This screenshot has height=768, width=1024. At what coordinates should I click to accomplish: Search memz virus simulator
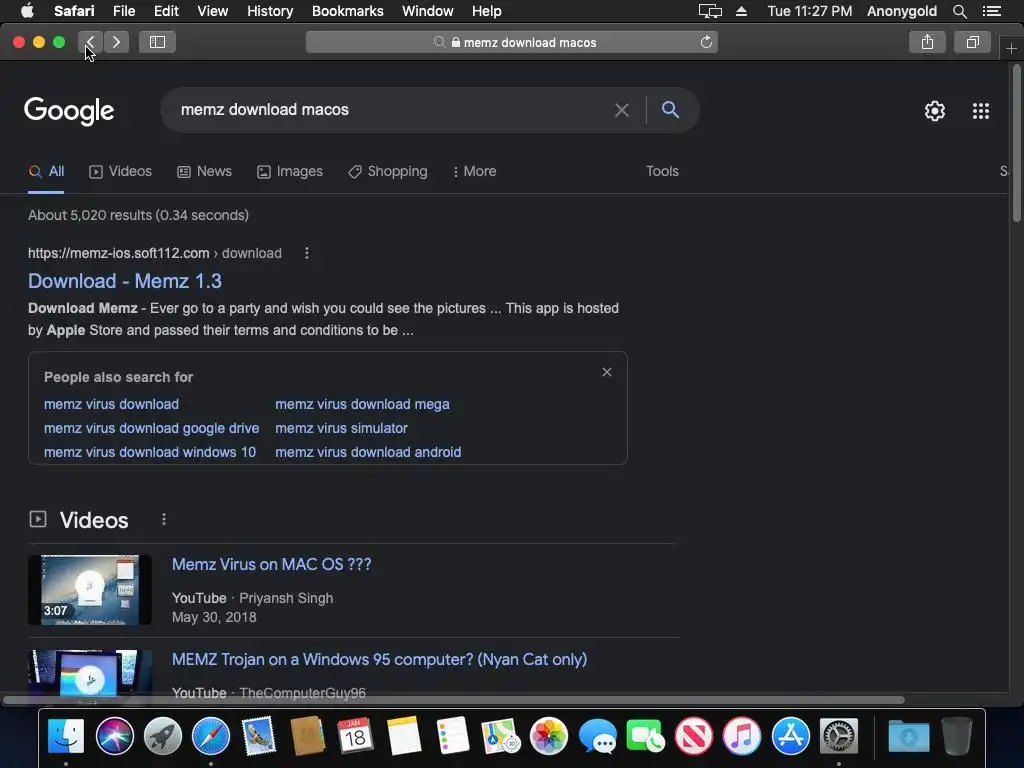click(342, 428)
